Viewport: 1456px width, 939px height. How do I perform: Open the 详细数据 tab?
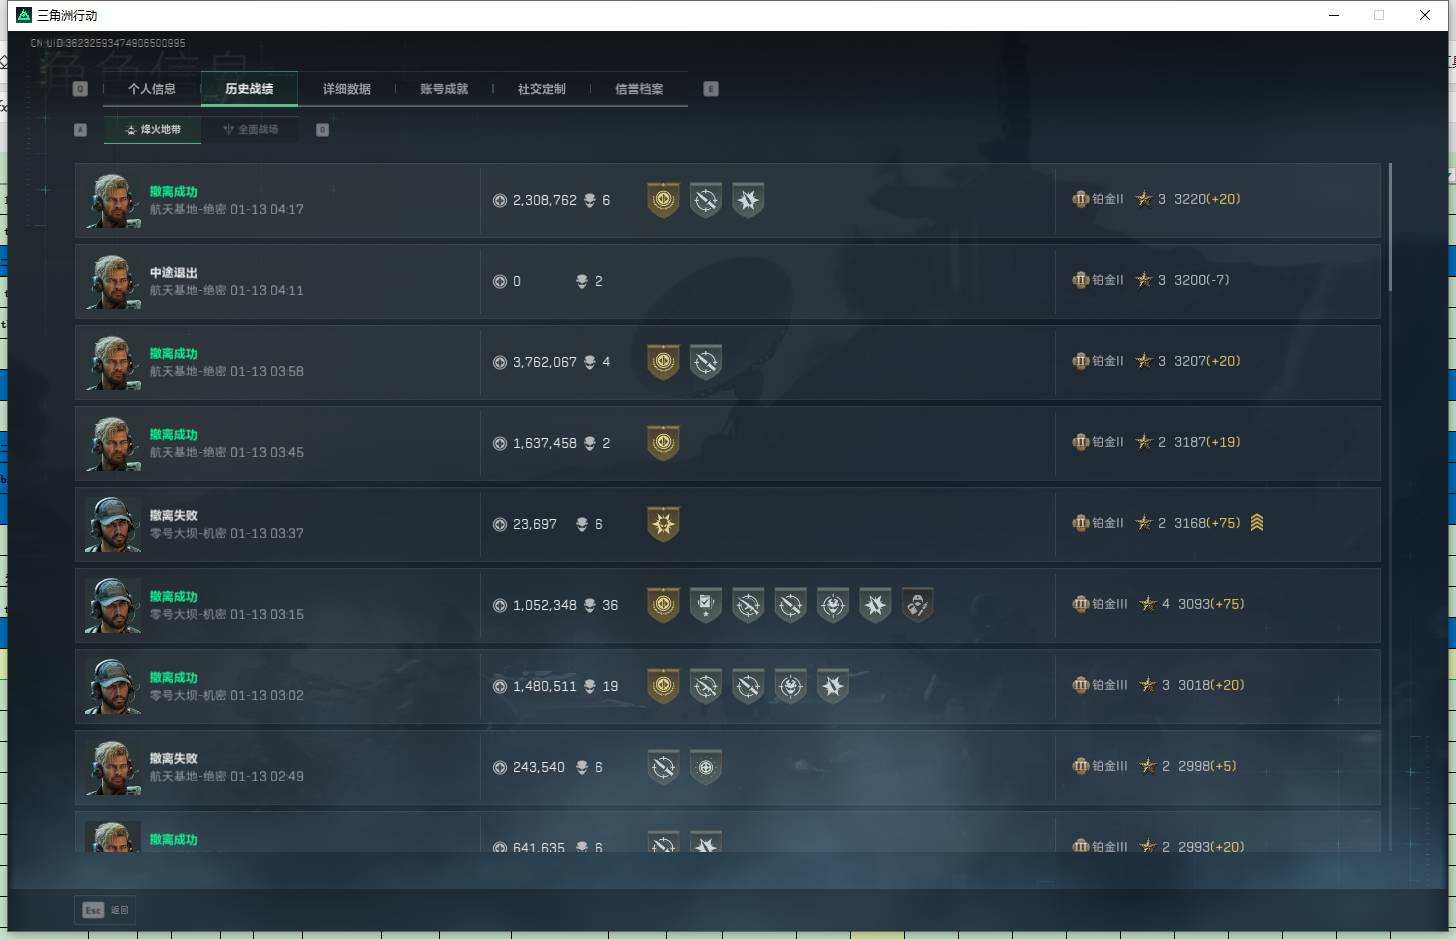pos(347,89)
